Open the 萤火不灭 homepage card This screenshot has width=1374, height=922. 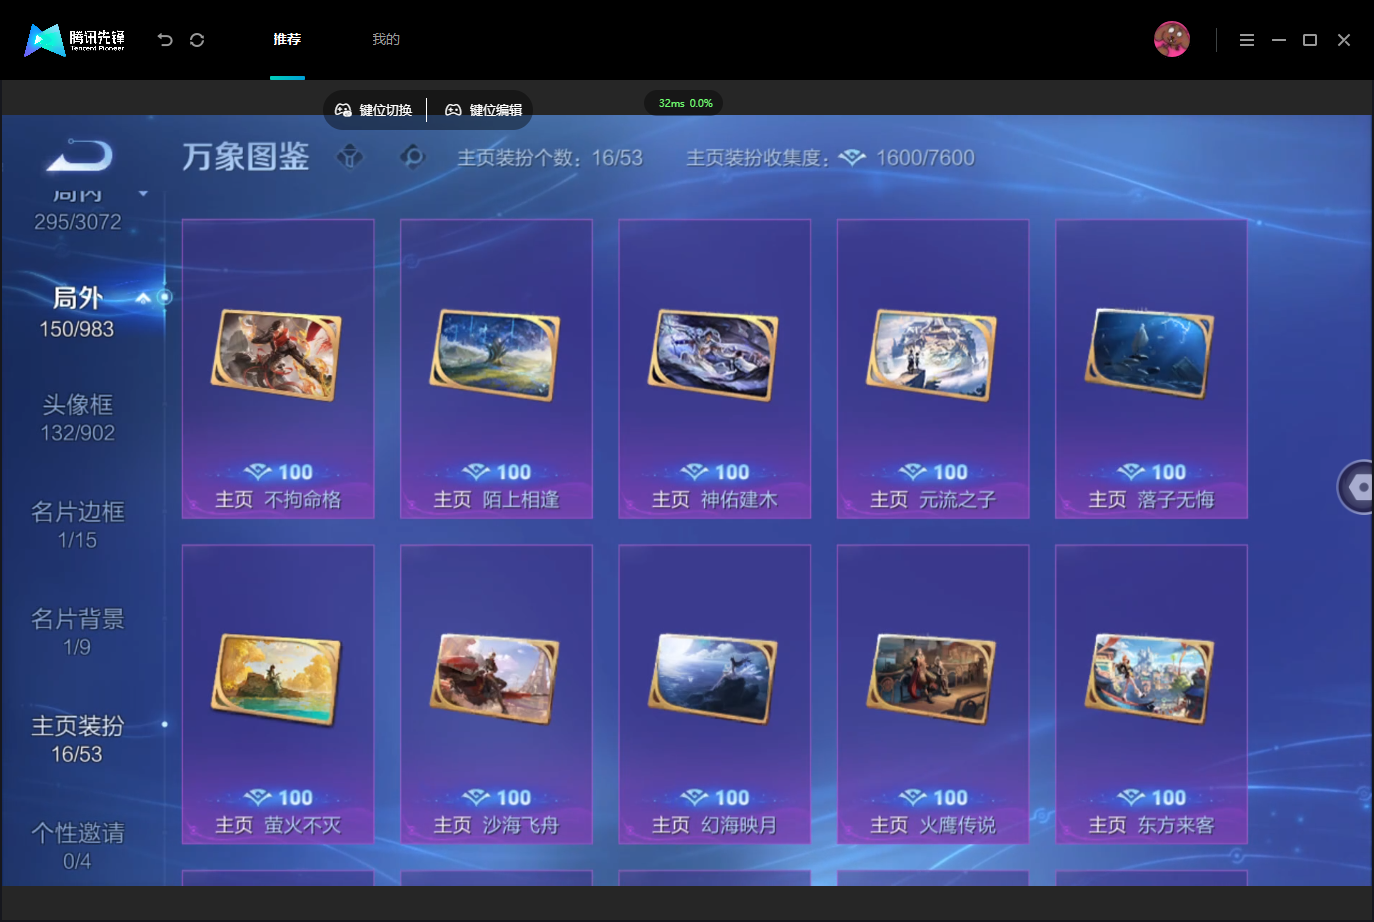point(278,694)
